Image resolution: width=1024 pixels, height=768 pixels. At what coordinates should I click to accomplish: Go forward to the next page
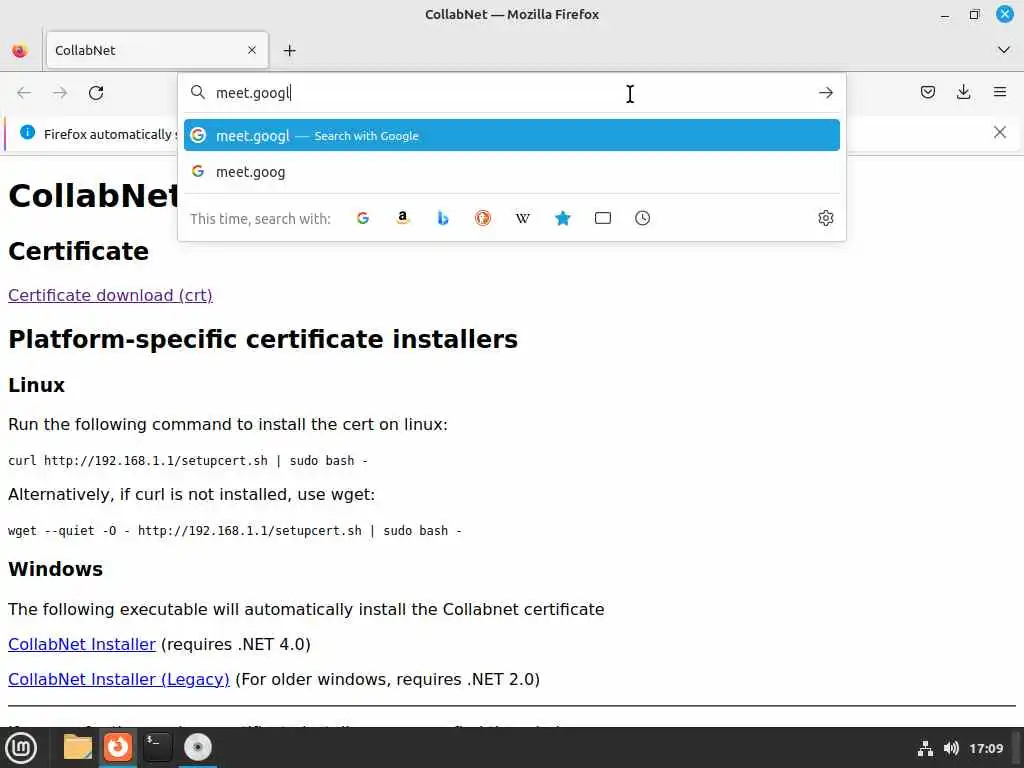coord(60,93)
